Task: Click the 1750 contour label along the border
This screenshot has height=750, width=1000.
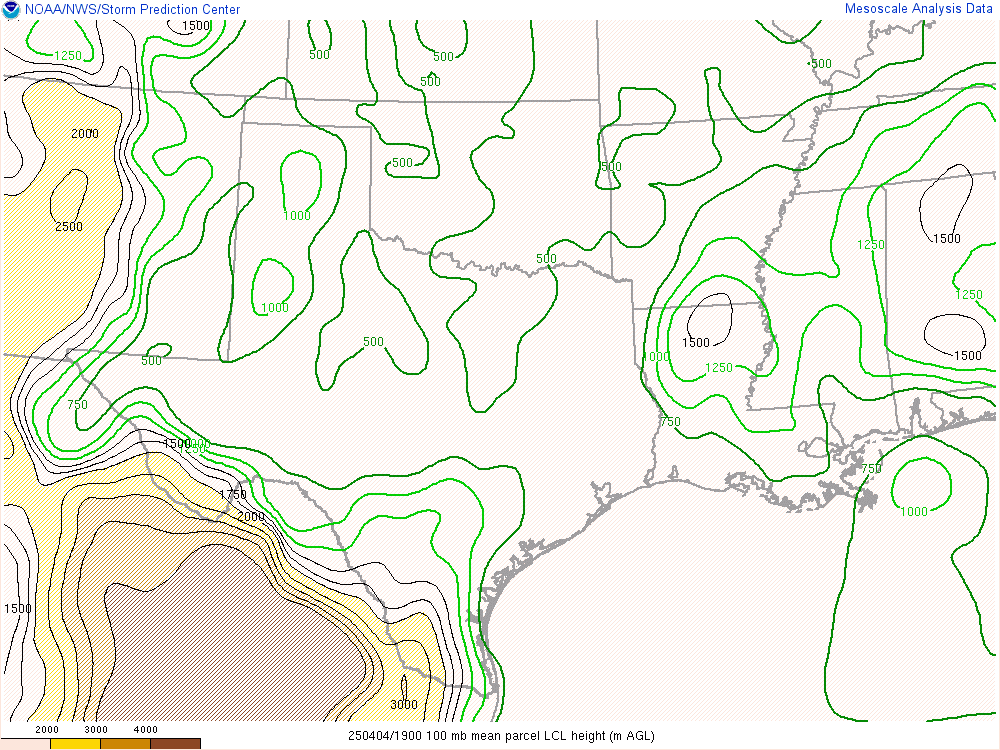Action: [x=233, y=495]
